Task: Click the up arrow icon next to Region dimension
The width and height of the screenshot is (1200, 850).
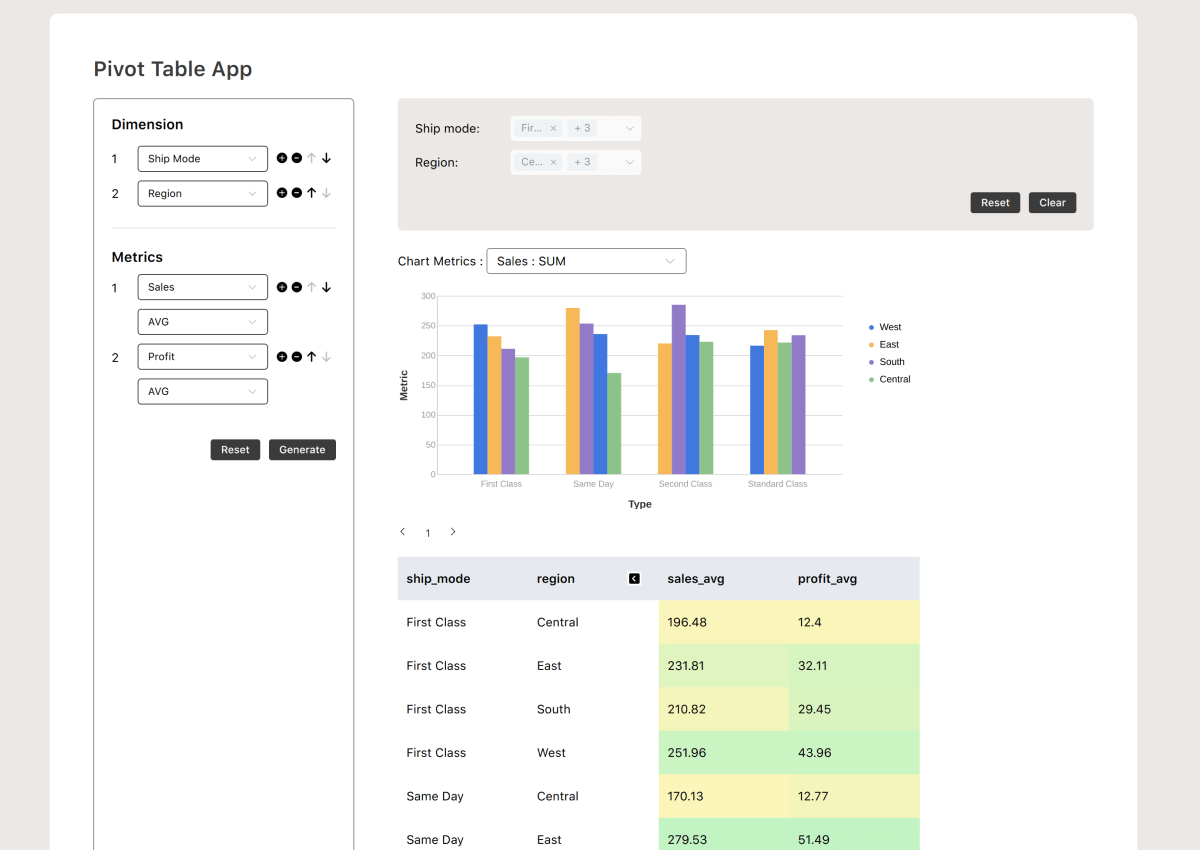Action: coord(311,192)
